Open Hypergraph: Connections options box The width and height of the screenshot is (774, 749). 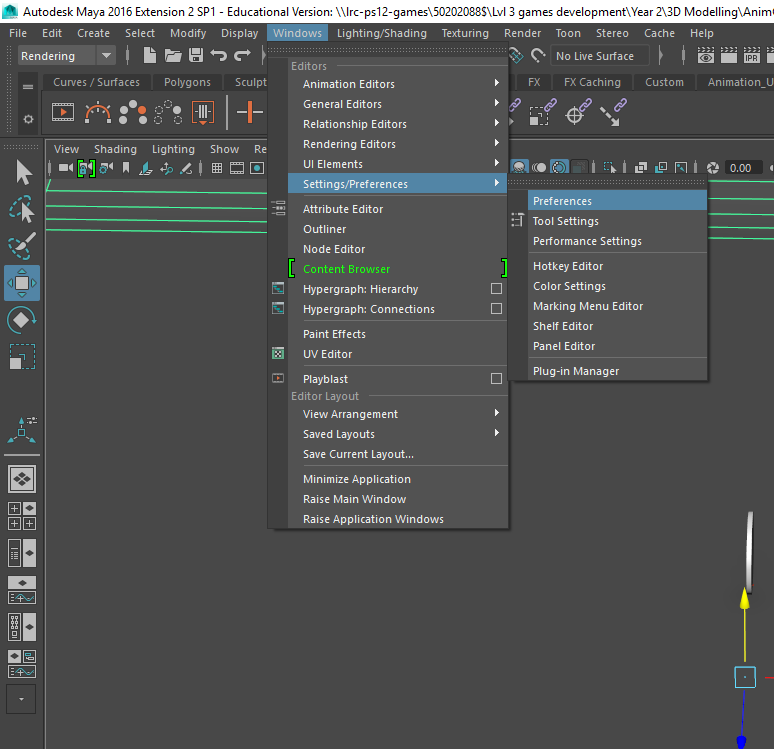tap(496, 309)
